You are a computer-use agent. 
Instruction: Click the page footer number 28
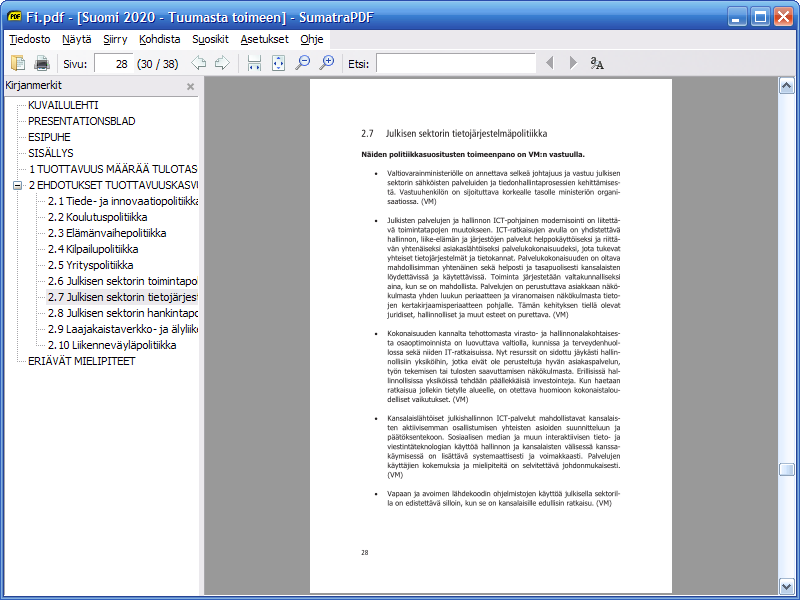pyautogui.click(x=365, y=553)
